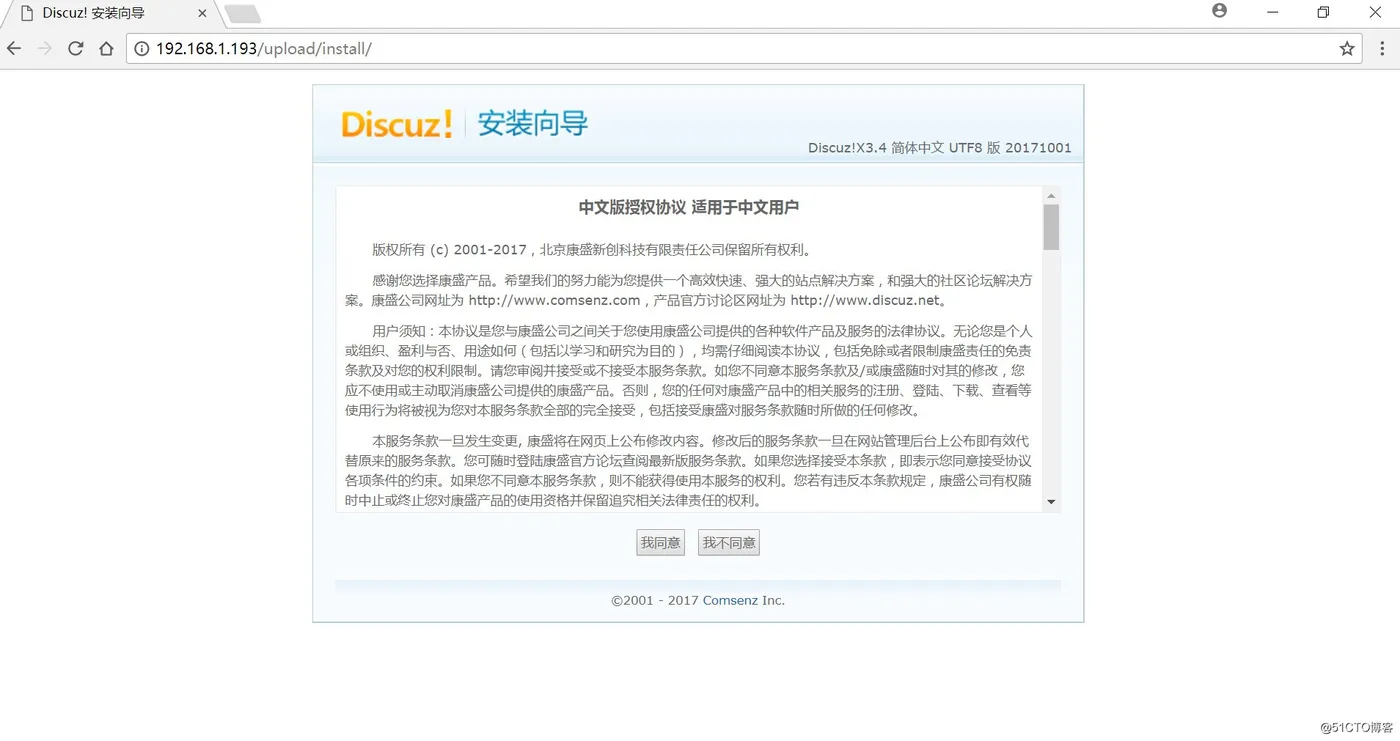1400x741 pixels.
Task: Close the Chrome window
Action: pos(1375,12)
